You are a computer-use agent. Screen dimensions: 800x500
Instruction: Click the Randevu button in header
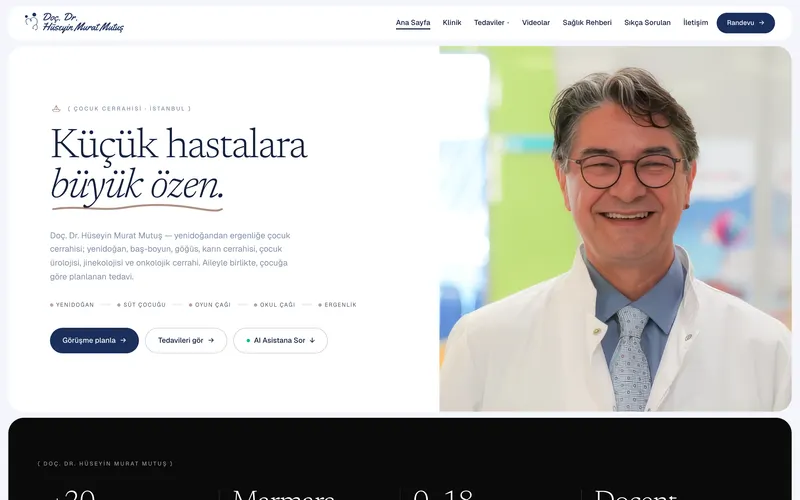tap(745, 23)
